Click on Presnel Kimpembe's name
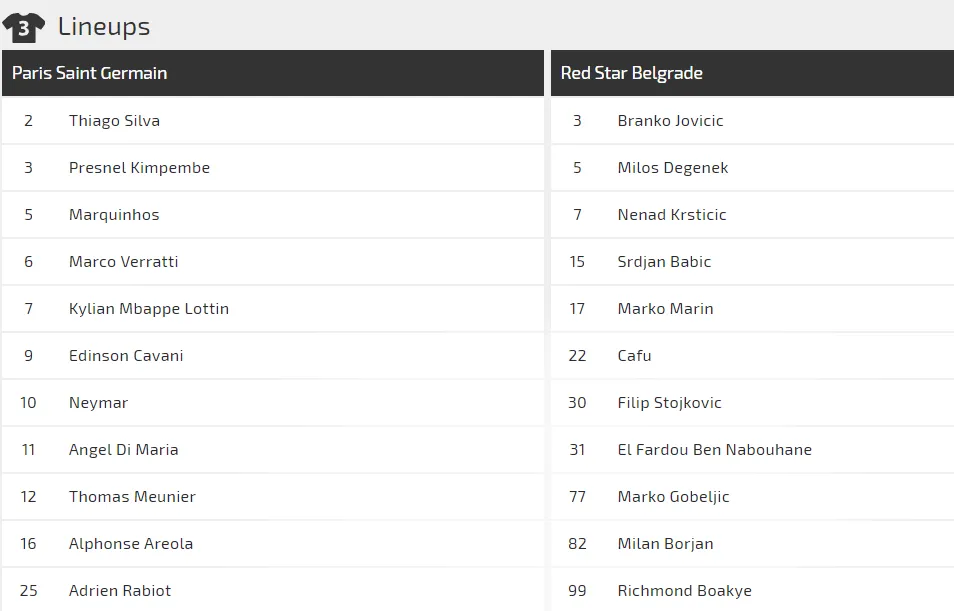954x611 pixels. coord(139,168)
